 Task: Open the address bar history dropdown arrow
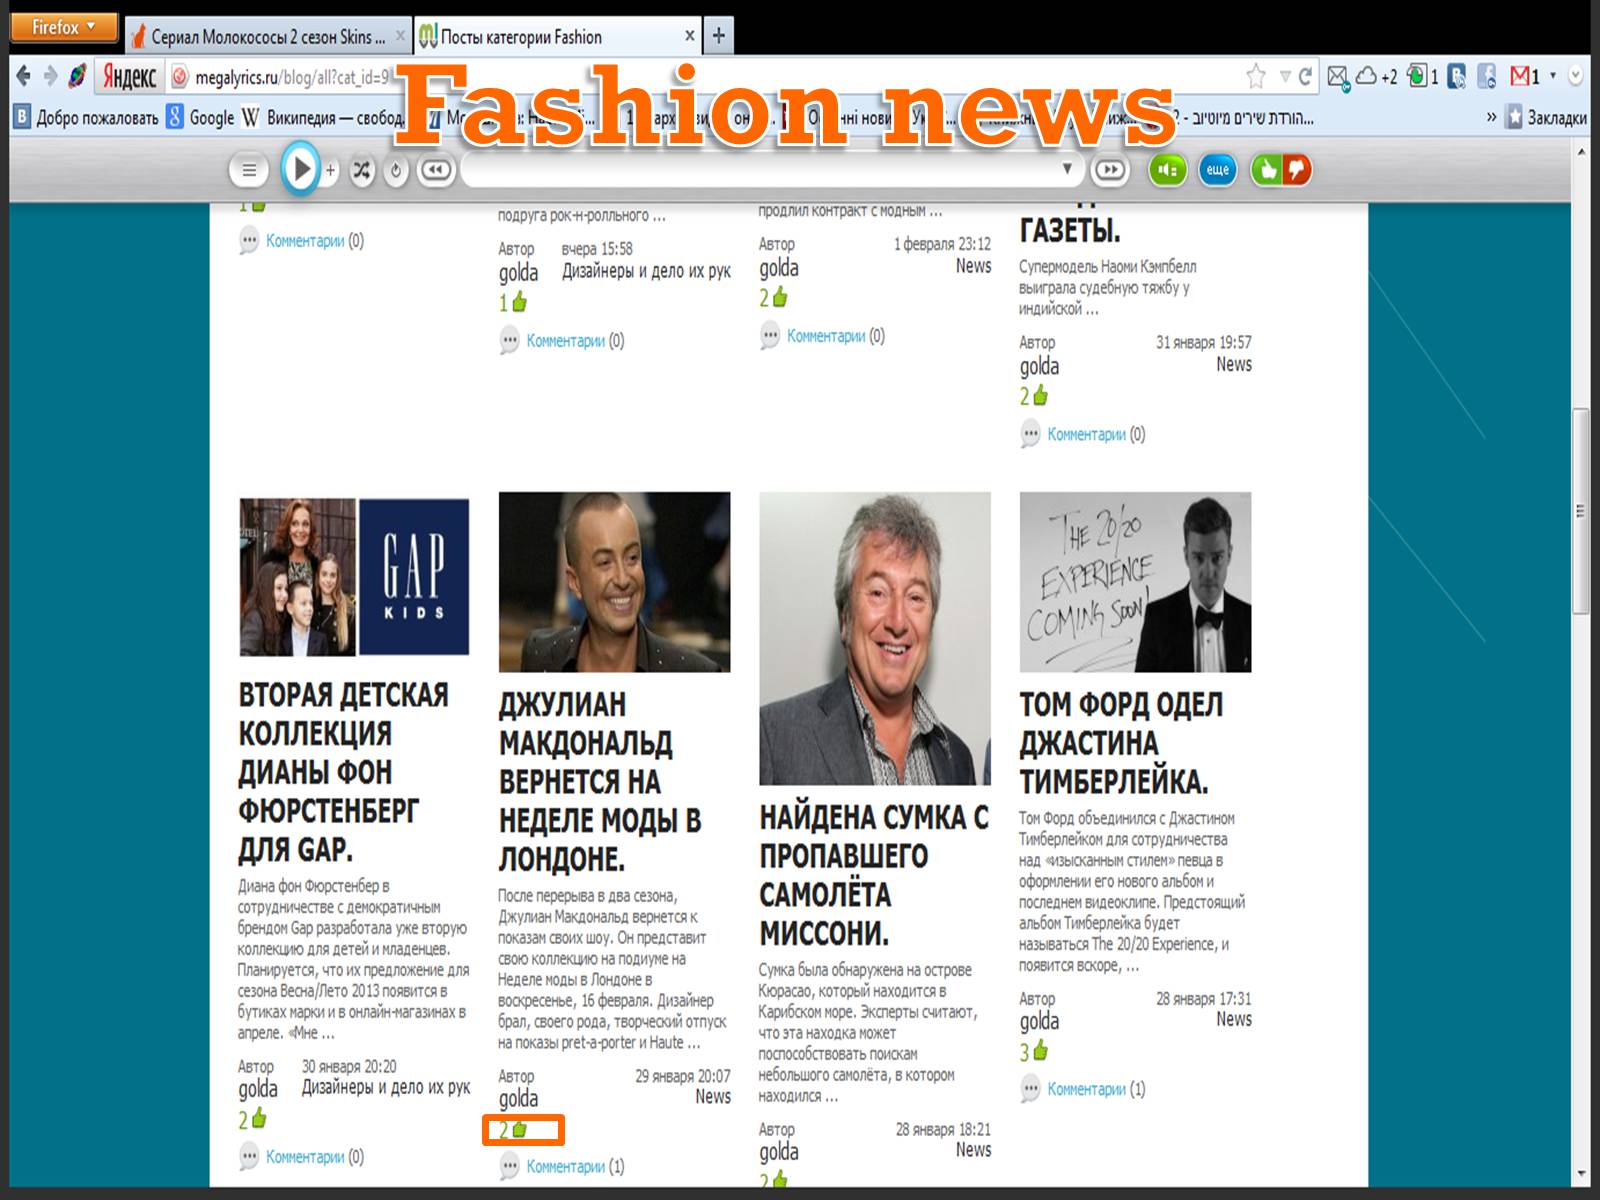click(1285, 76)
